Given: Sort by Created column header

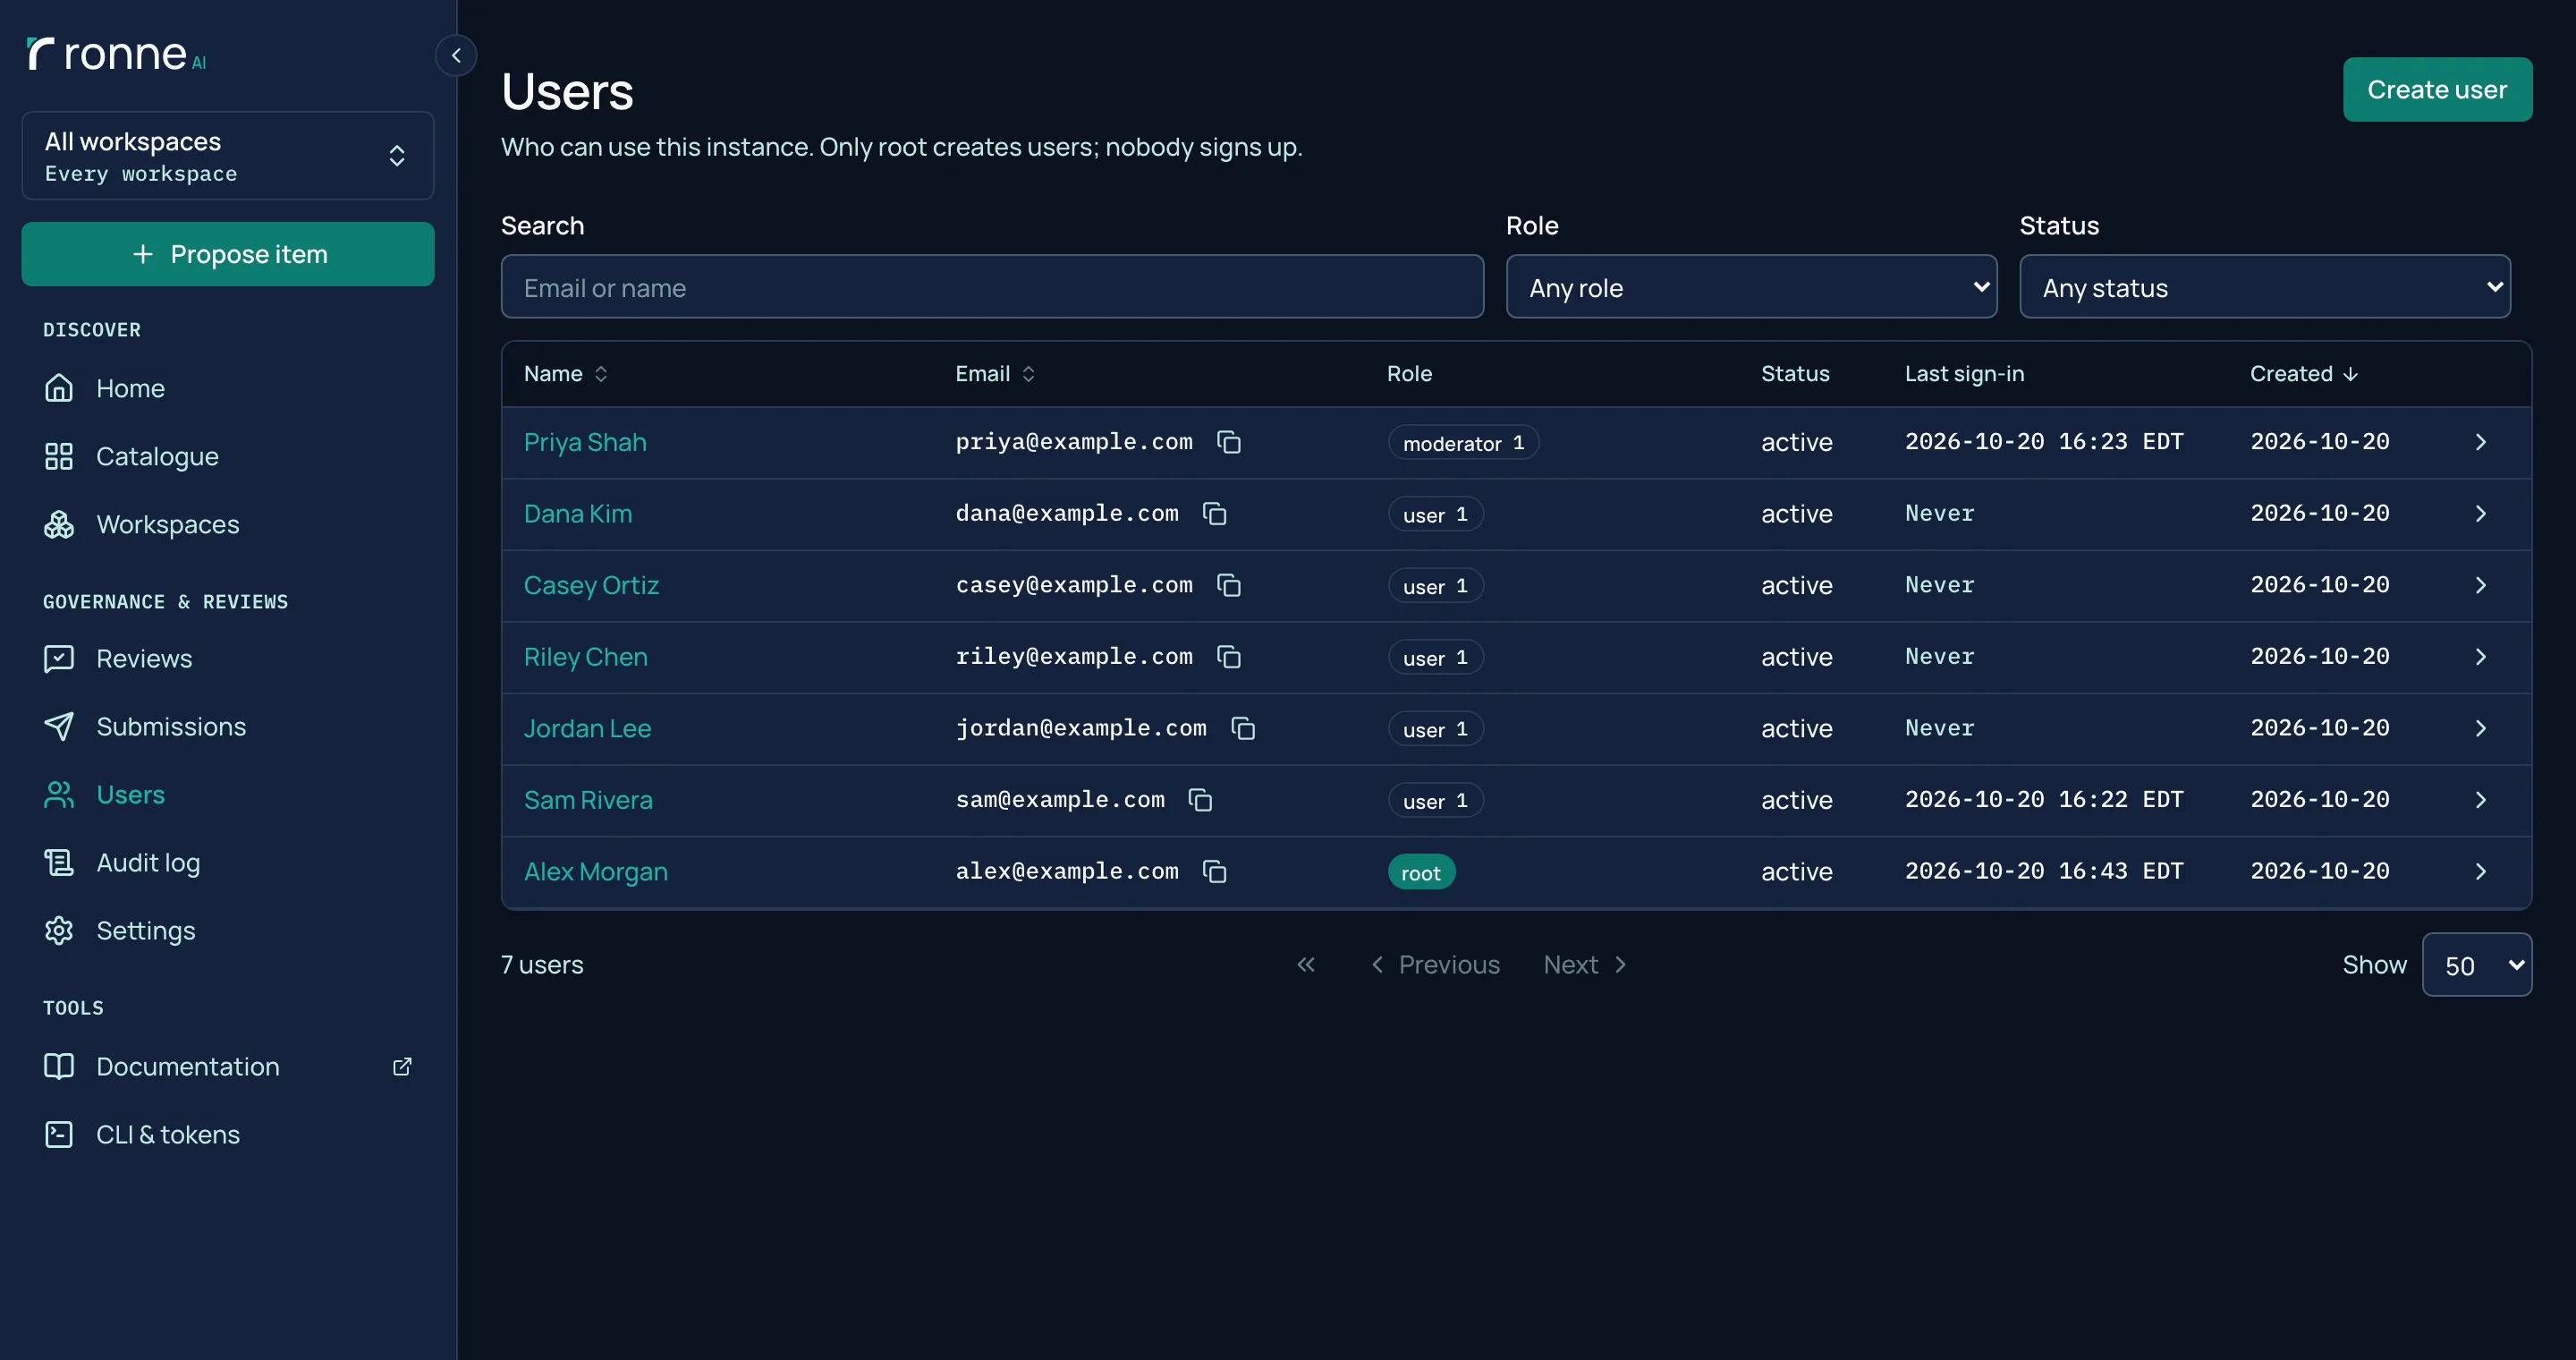Looking at the screenshot, I should (x=2304, y=373).
